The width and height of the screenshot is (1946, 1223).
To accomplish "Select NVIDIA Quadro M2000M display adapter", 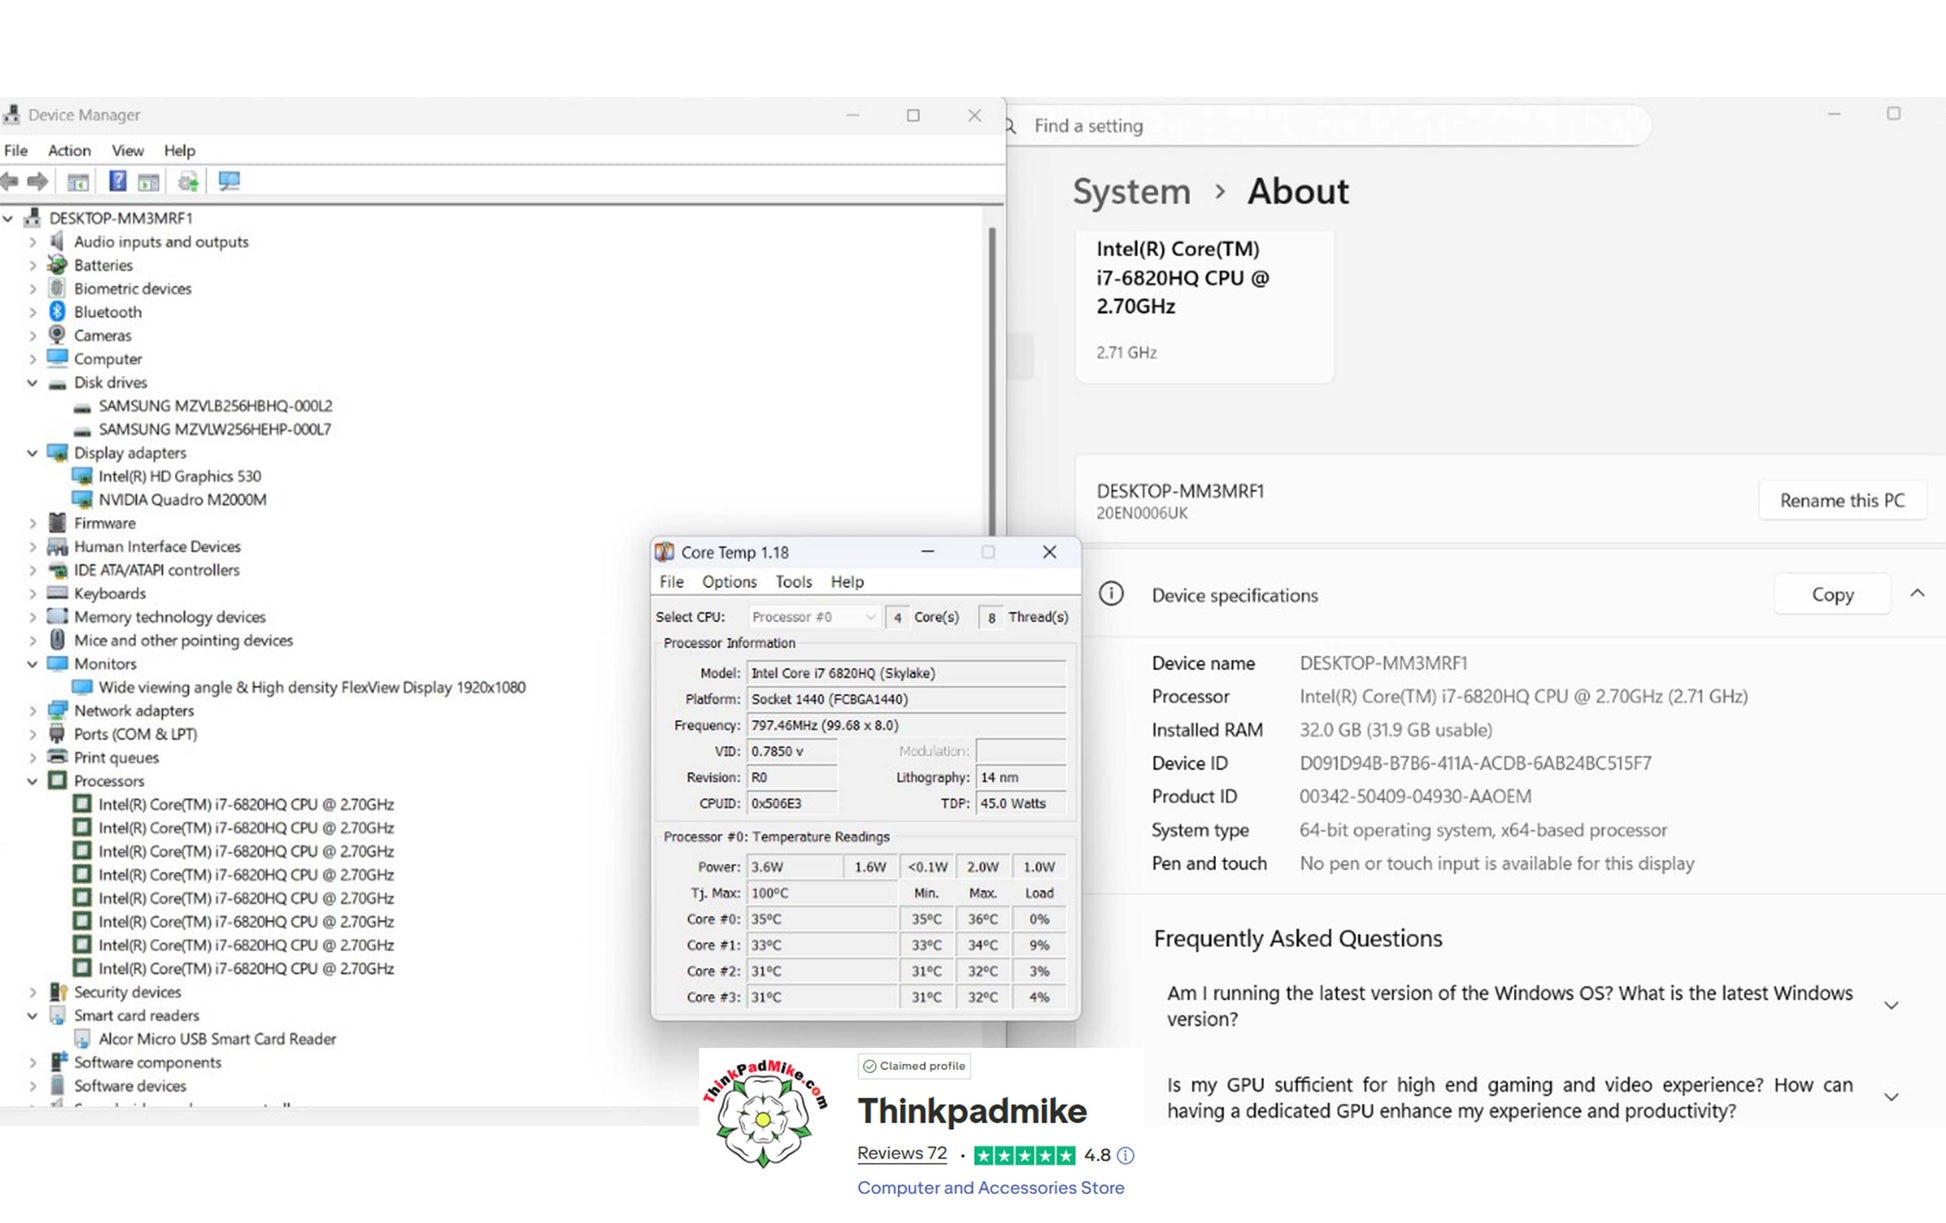I will [182, 500].
